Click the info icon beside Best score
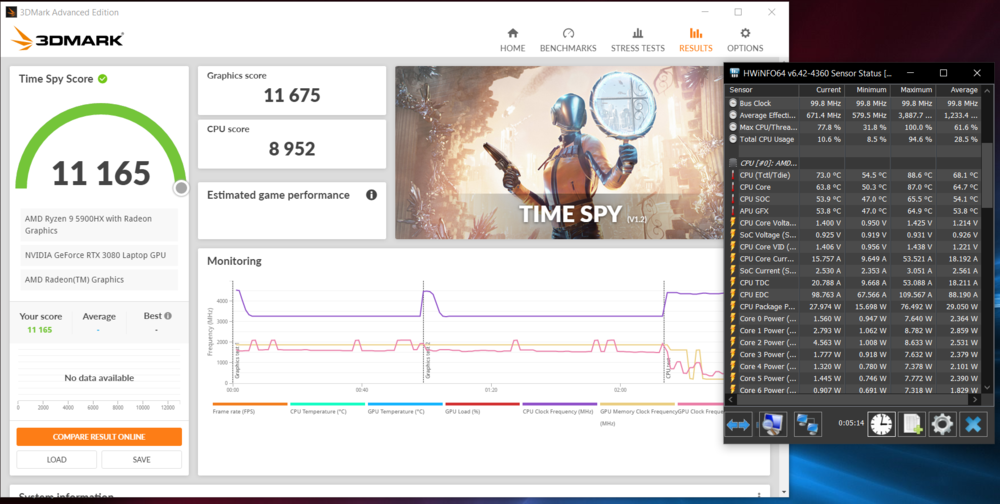The image size is (1000, 504). [x=167, y=316]
